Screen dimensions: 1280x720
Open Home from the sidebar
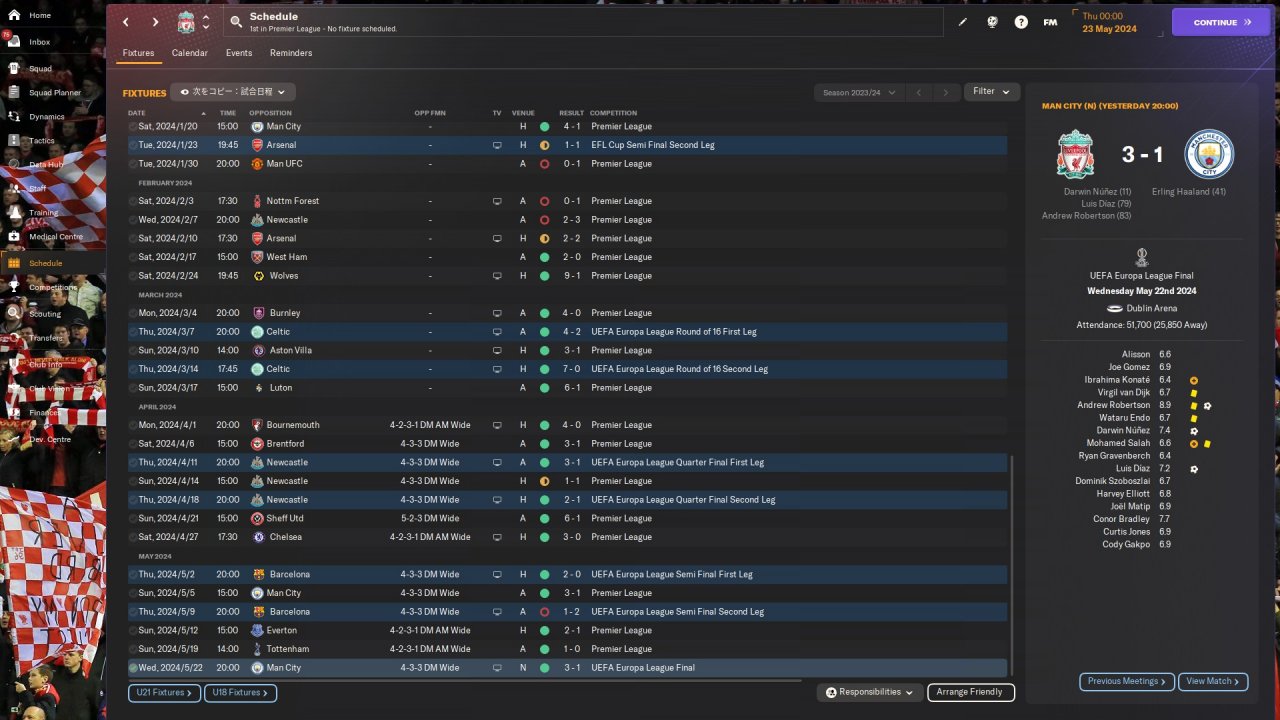(40, 15)
